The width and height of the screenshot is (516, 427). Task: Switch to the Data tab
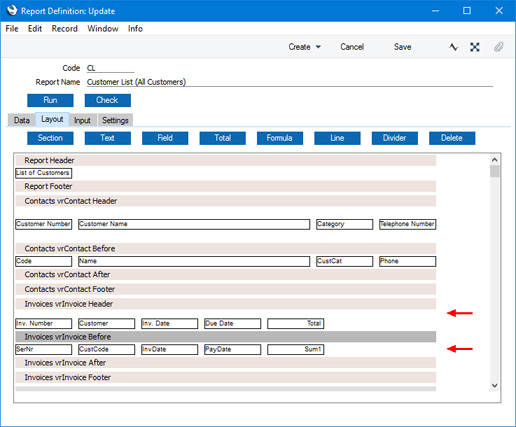click(22, 120)
